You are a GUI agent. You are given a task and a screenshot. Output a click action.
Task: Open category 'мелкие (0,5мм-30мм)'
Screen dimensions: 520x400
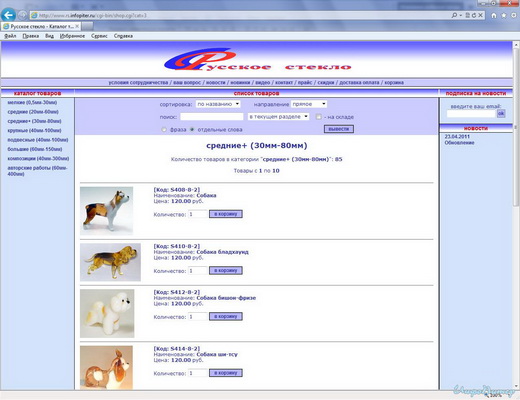[x=32, y=102]
